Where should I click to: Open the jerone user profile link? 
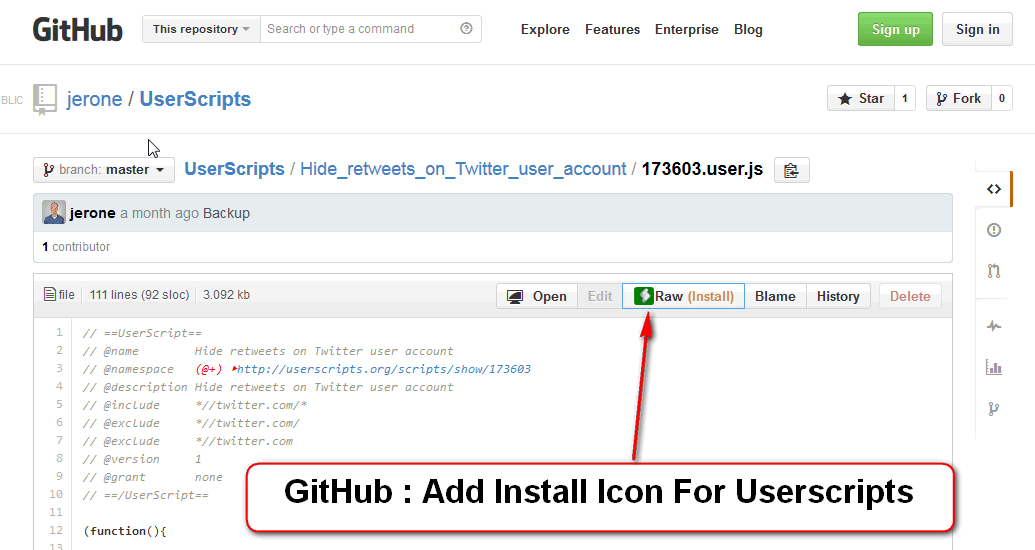(x=94, y=99)
